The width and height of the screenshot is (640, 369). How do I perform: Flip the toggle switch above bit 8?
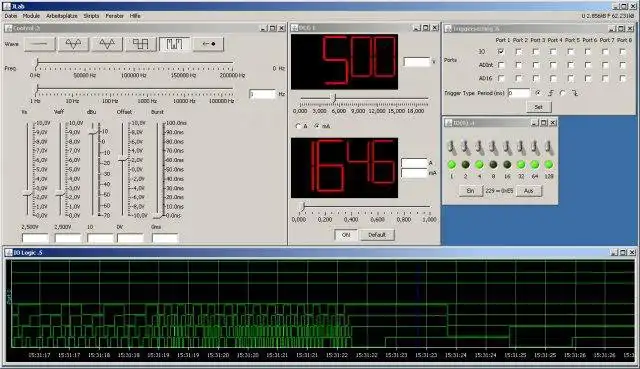click(x=493, y=147)
